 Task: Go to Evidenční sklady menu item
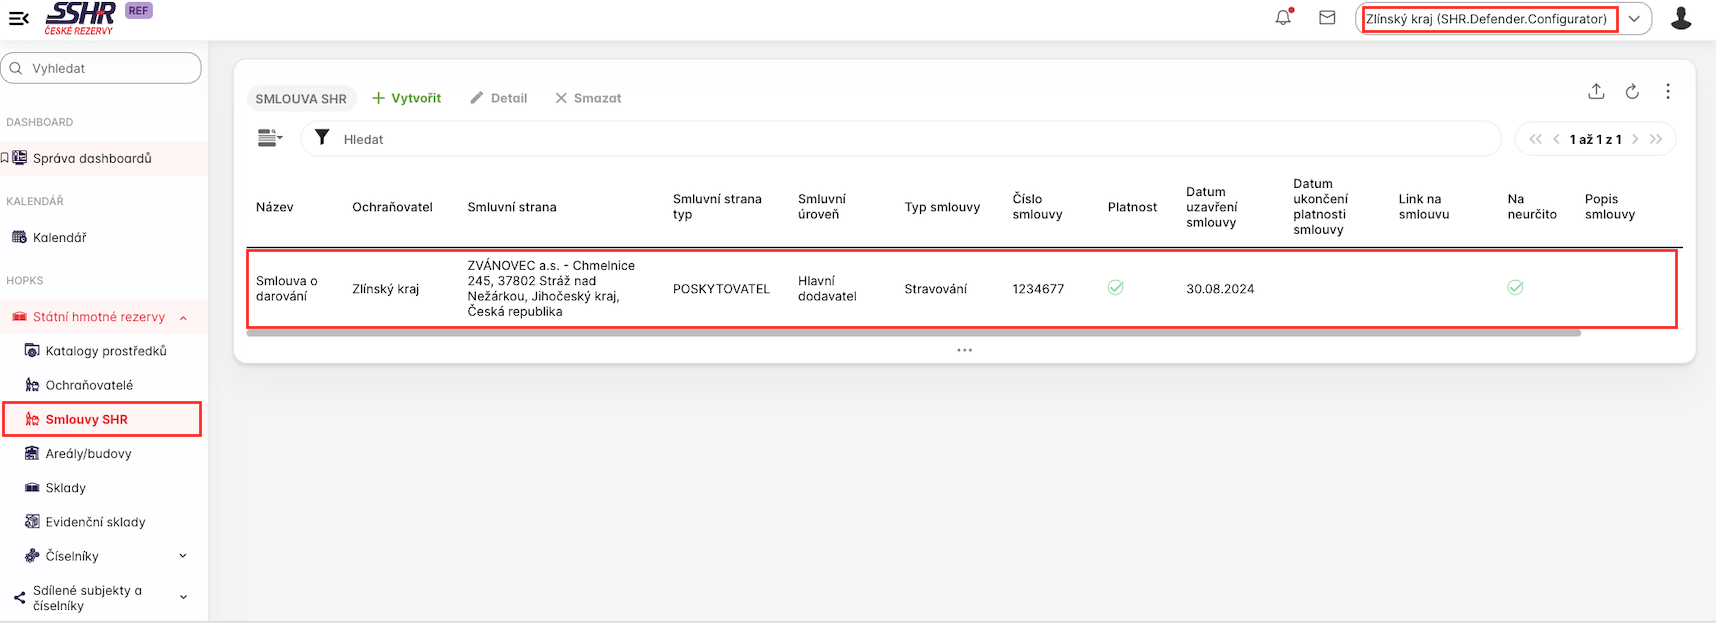pyautogui.click(x=95, y=522)
